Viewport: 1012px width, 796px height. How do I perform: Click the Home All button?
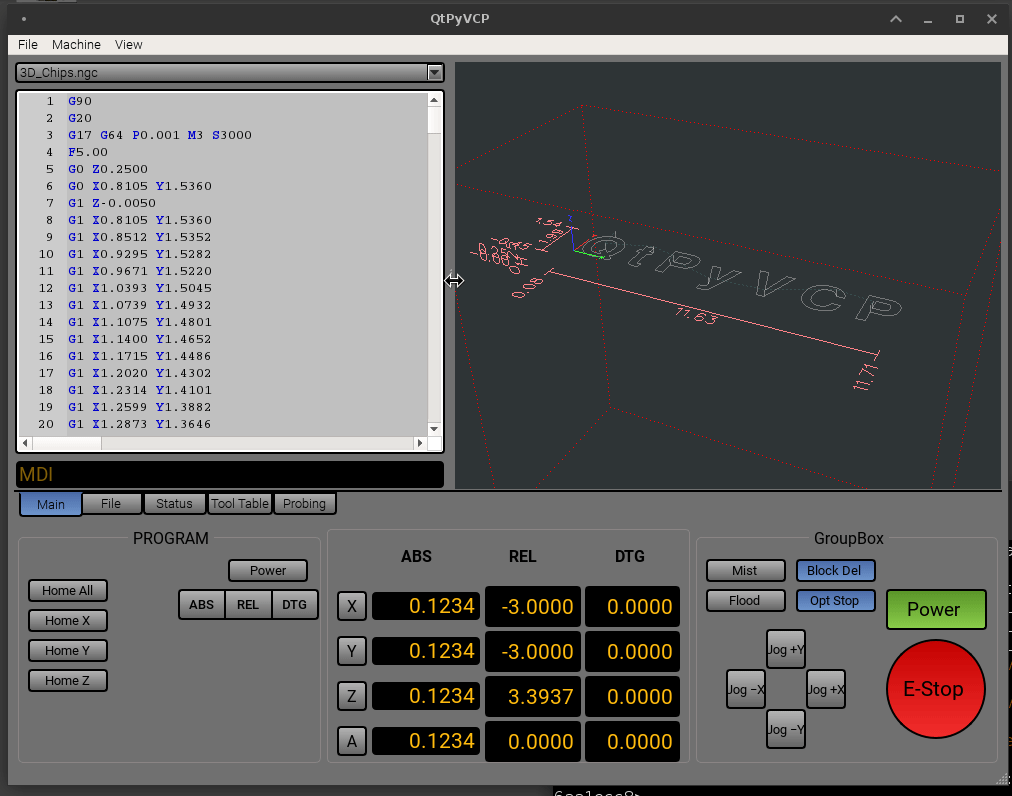(x=68, y=591)
